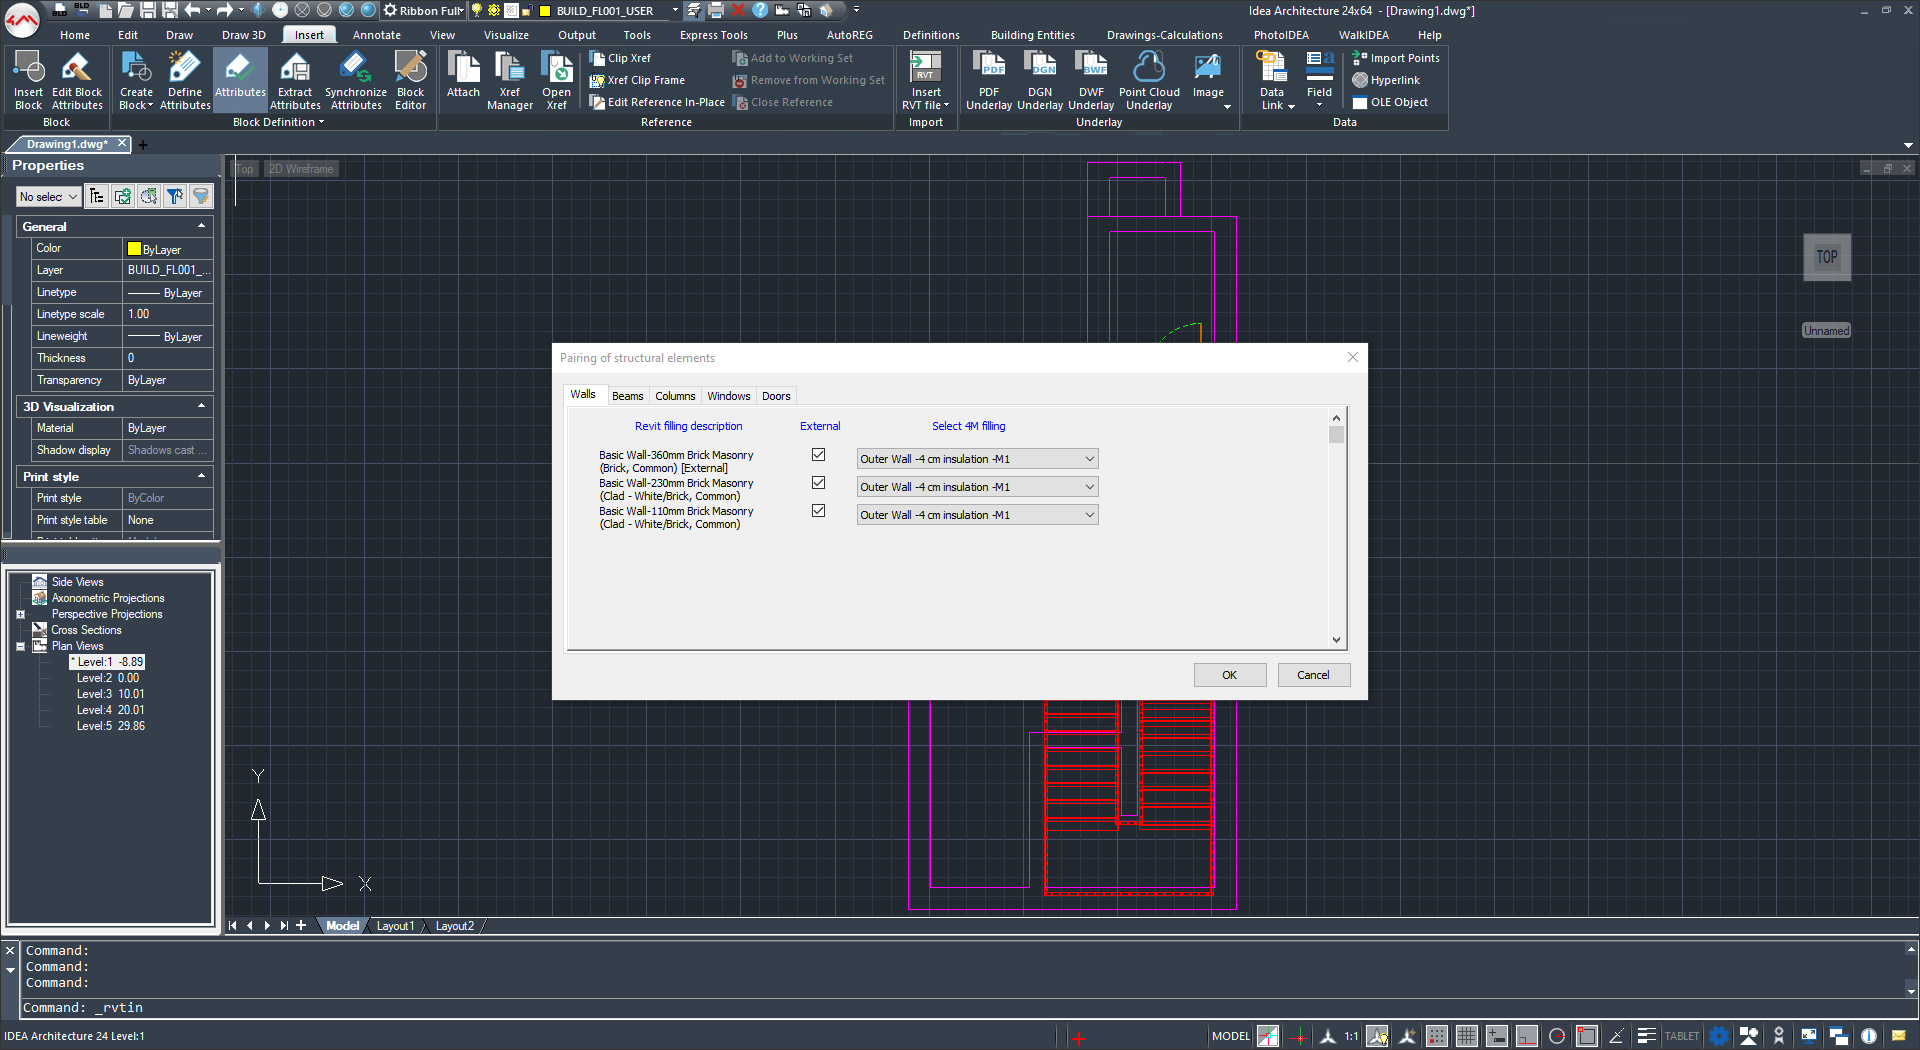Screen dimensions: 1920x1050
Task: Click the yellow ByLayer color swatch
Action: coord(134,249)
